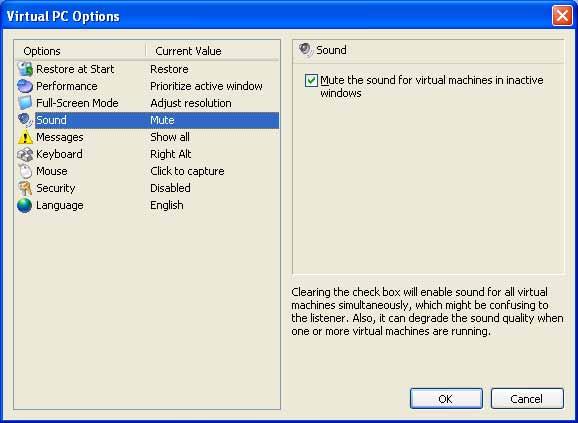Click the 'Restore' current value

(169, 69)
